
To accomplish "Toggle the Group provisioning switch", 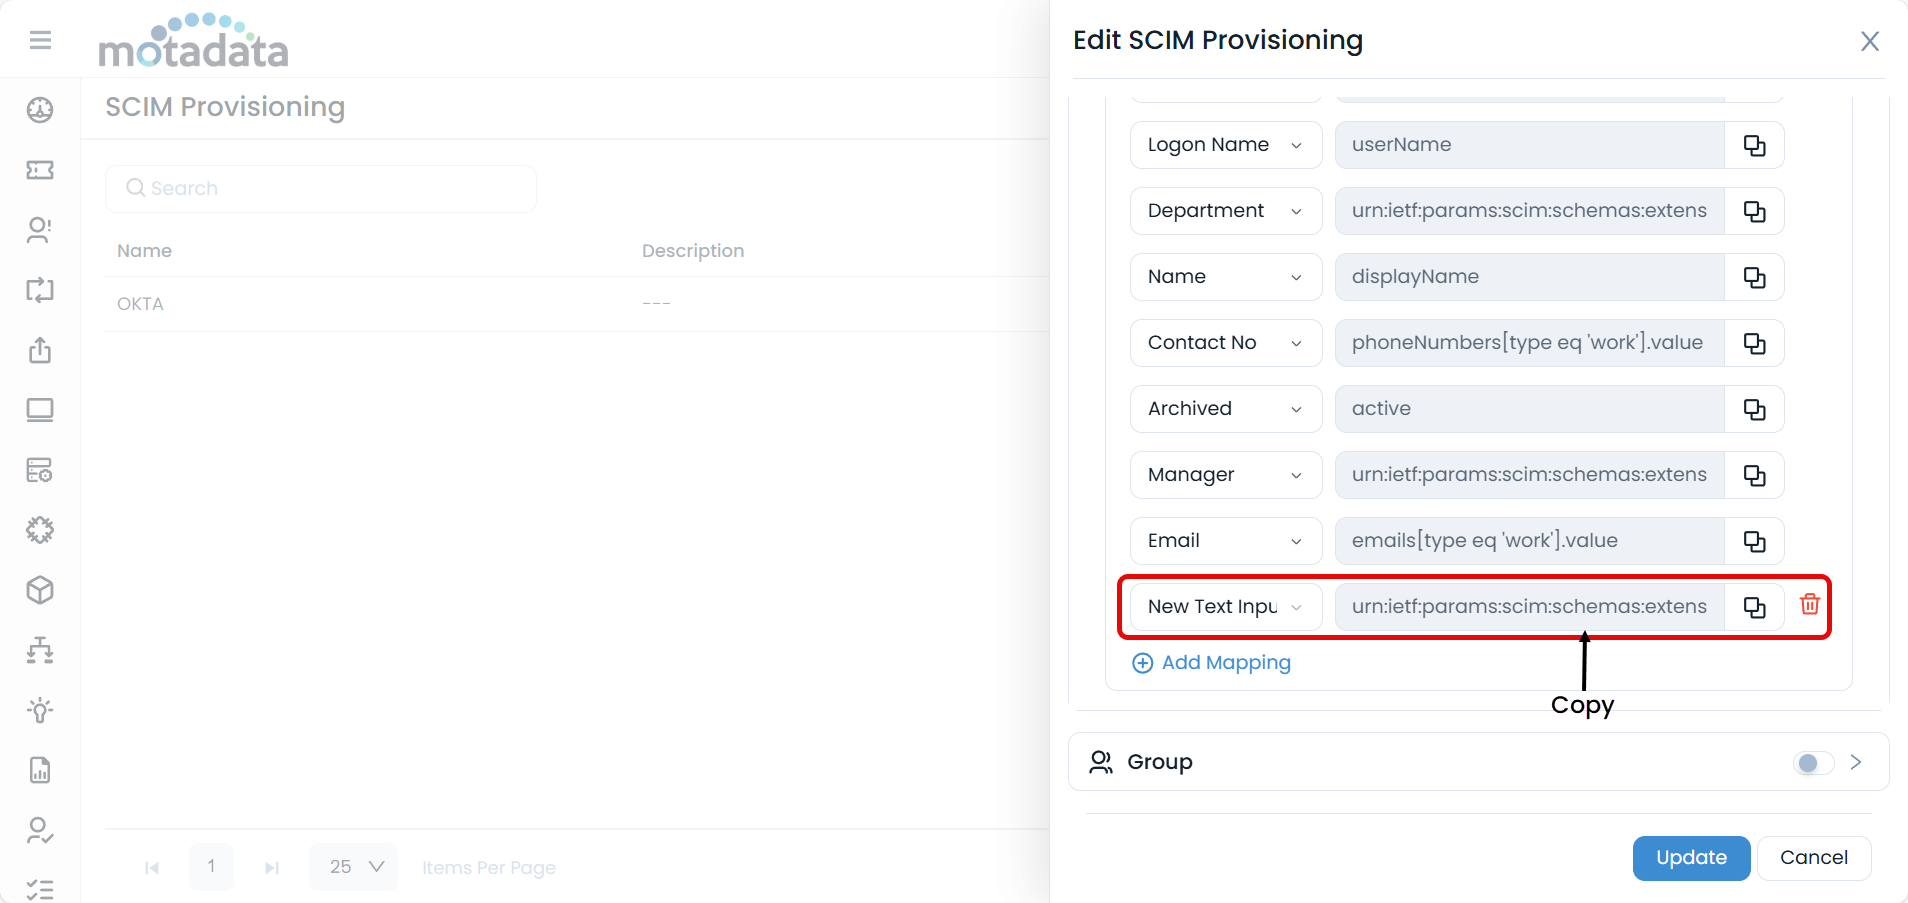I will 1812,763.
